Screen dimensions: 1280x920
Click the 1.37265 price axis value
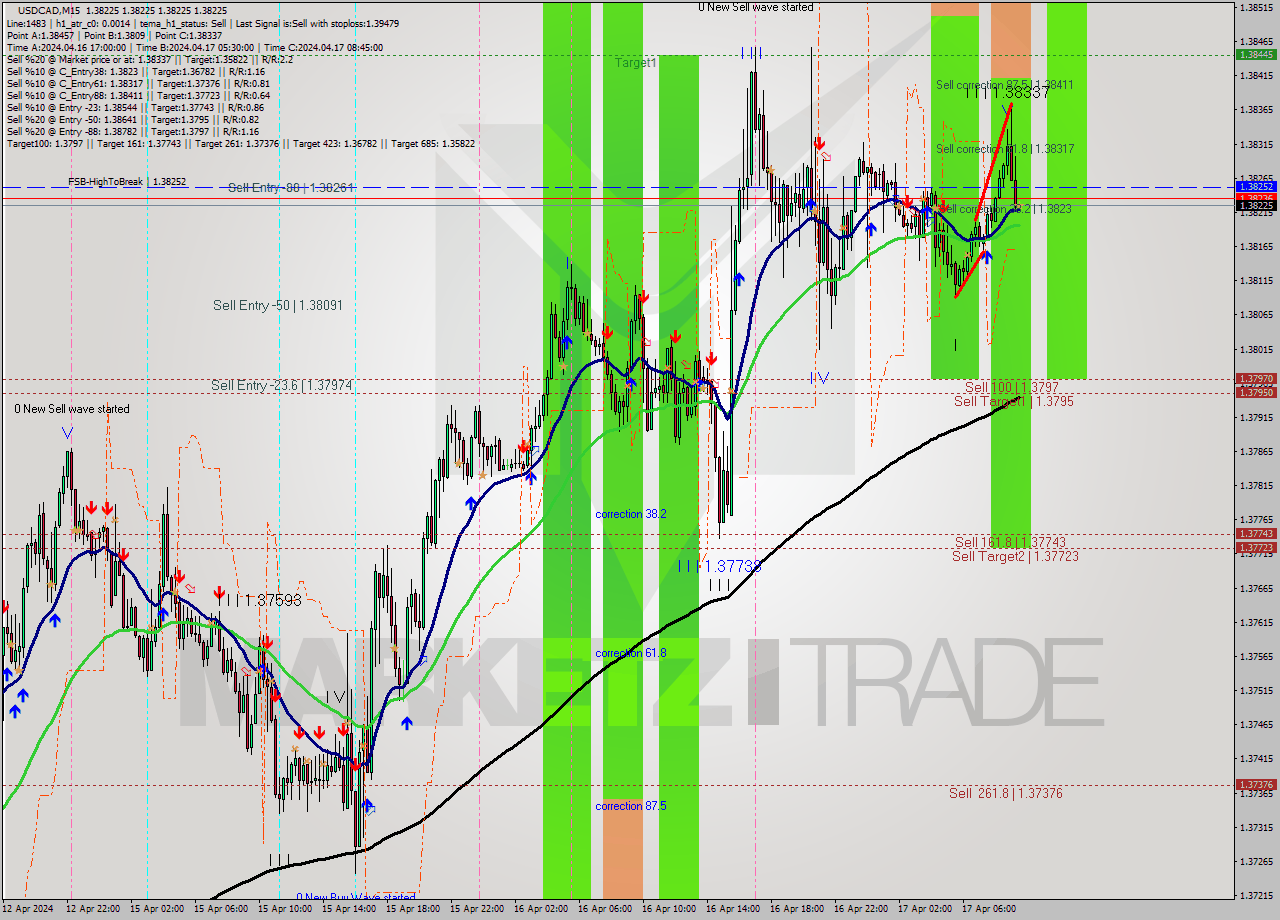tap(1256, 861)
